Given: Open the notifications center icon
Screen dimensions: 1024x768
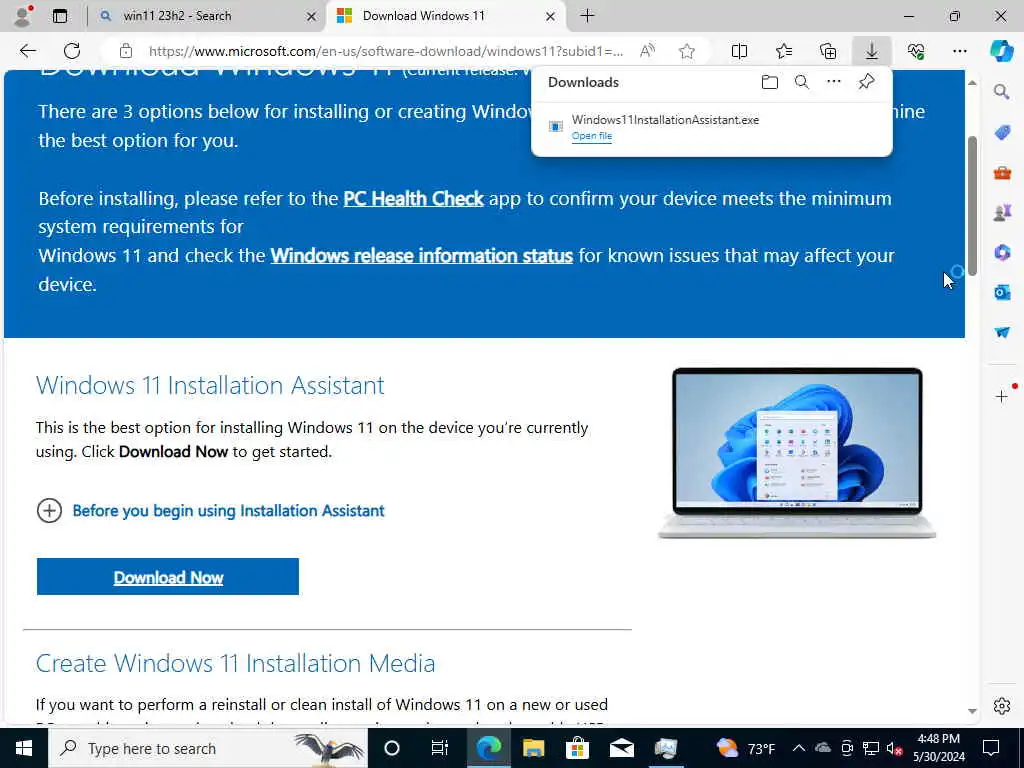Looking at the screenshot, I should point(991,748).
